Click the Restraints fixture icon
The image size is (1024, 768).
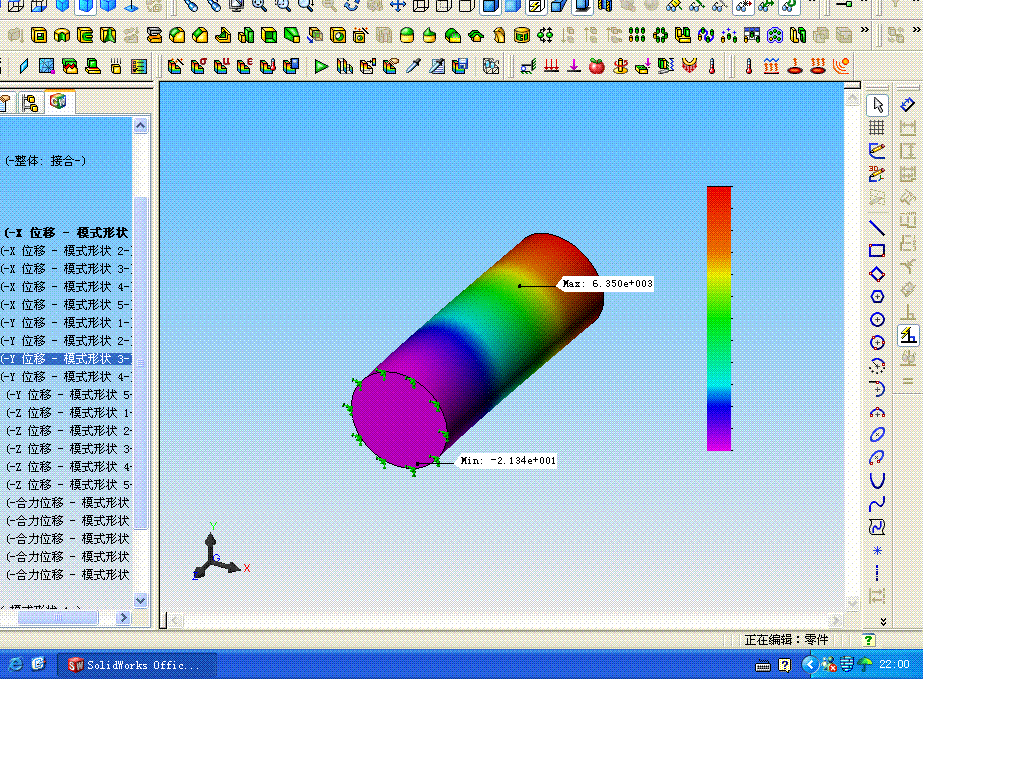(x=528, y=66)
